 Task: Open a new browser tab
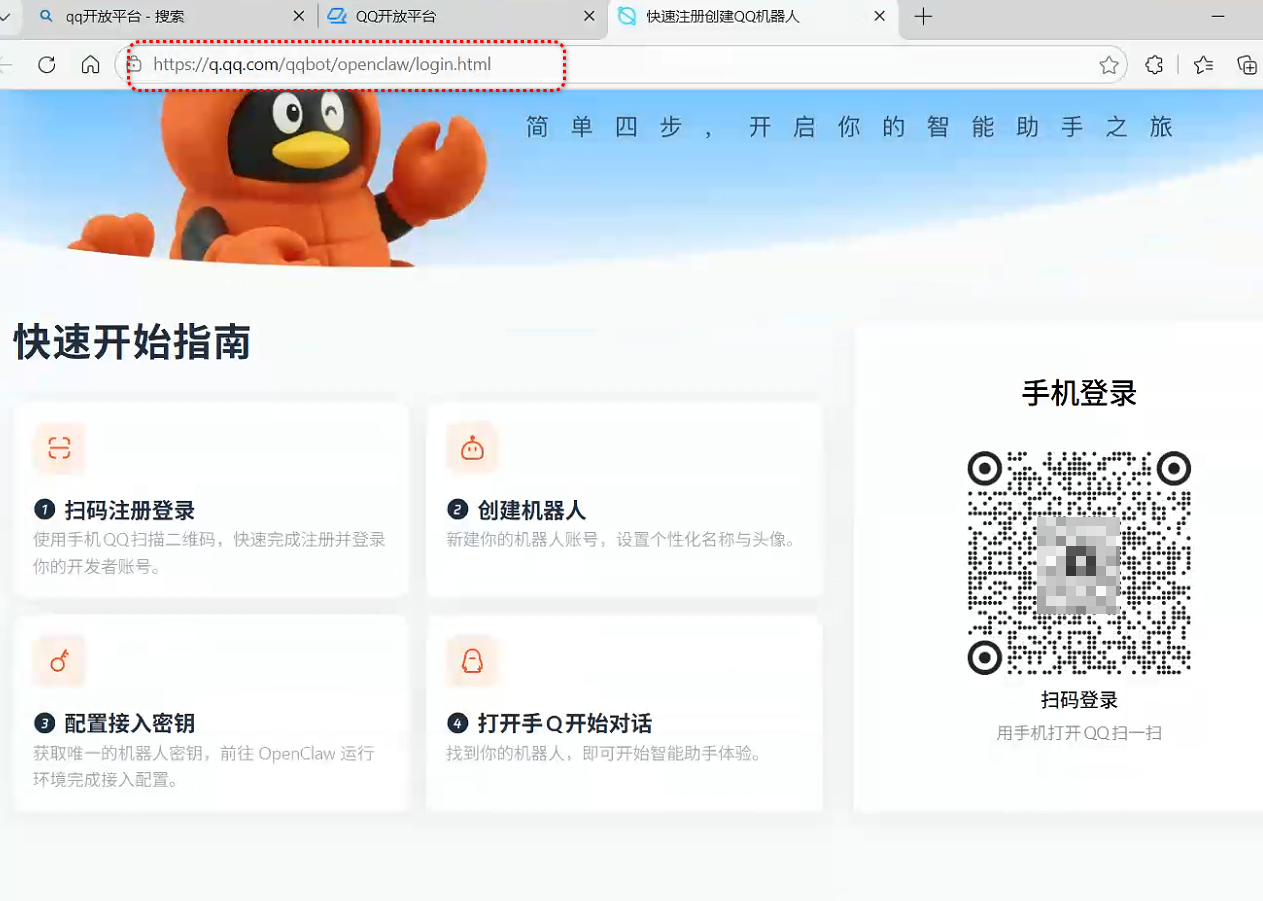click(x=923, y=17)
